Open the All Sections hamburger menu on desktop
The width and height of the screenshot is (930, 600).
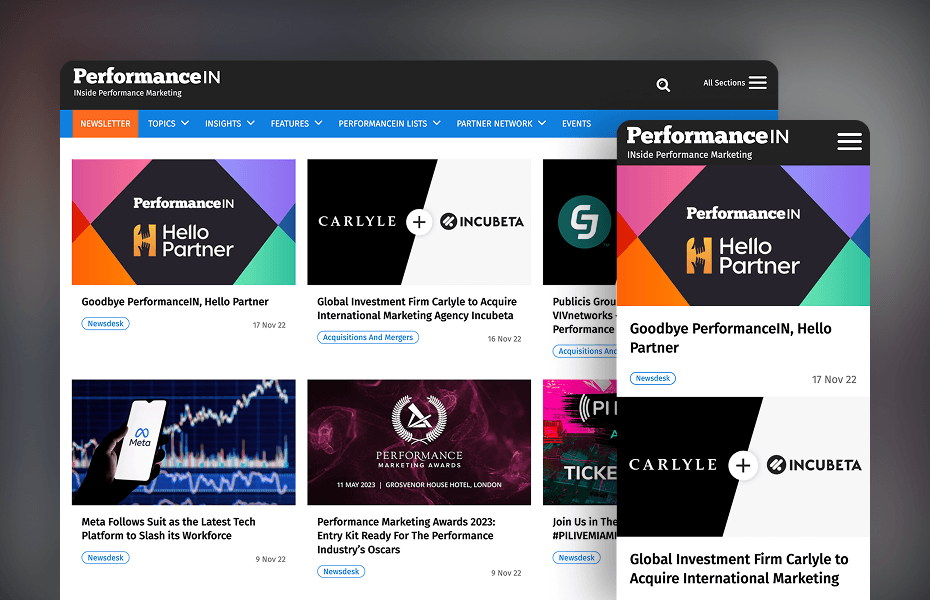(x=757, y=82)
